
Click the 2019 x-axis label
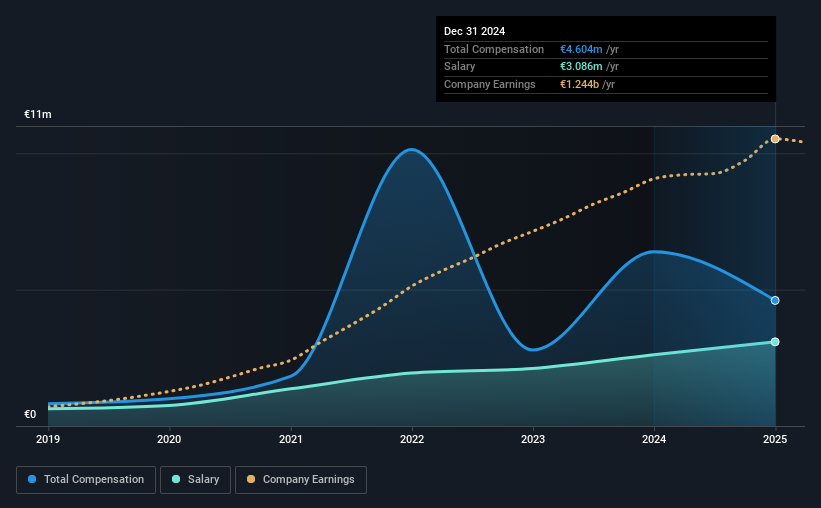point(48,439)
